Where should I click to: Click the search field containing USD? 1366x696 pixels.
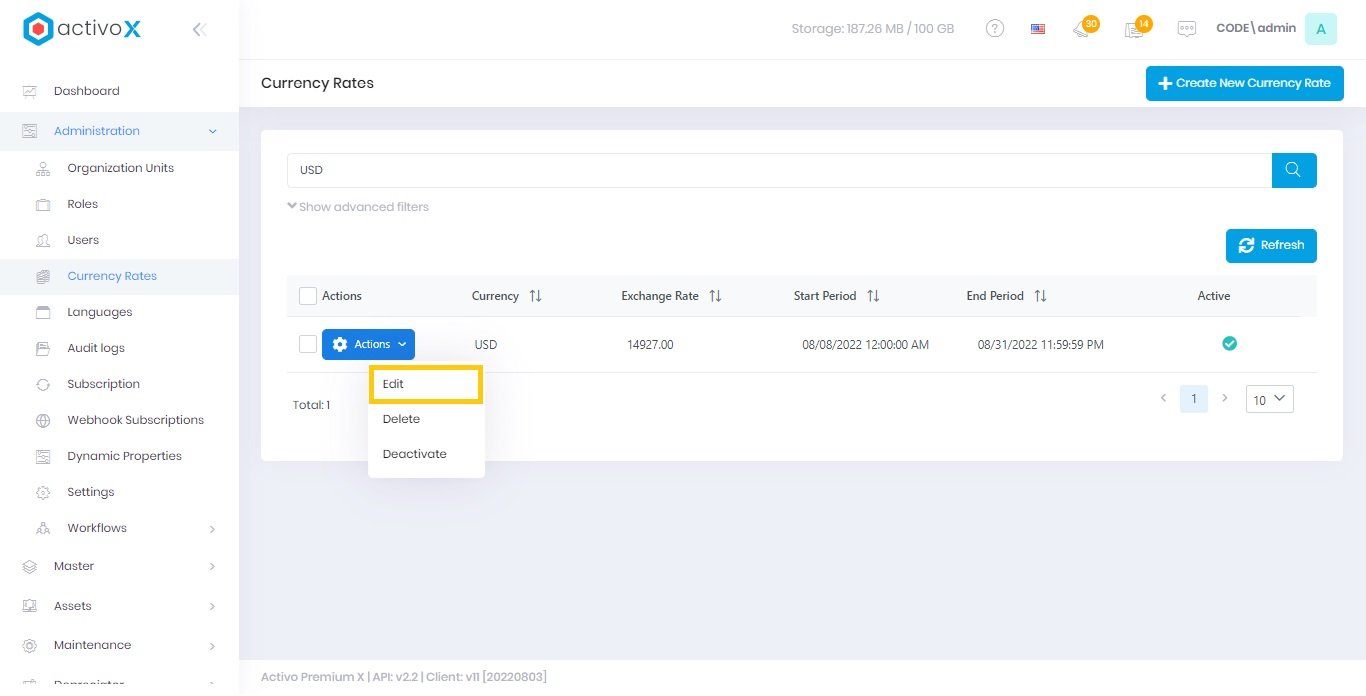(778, 170)
